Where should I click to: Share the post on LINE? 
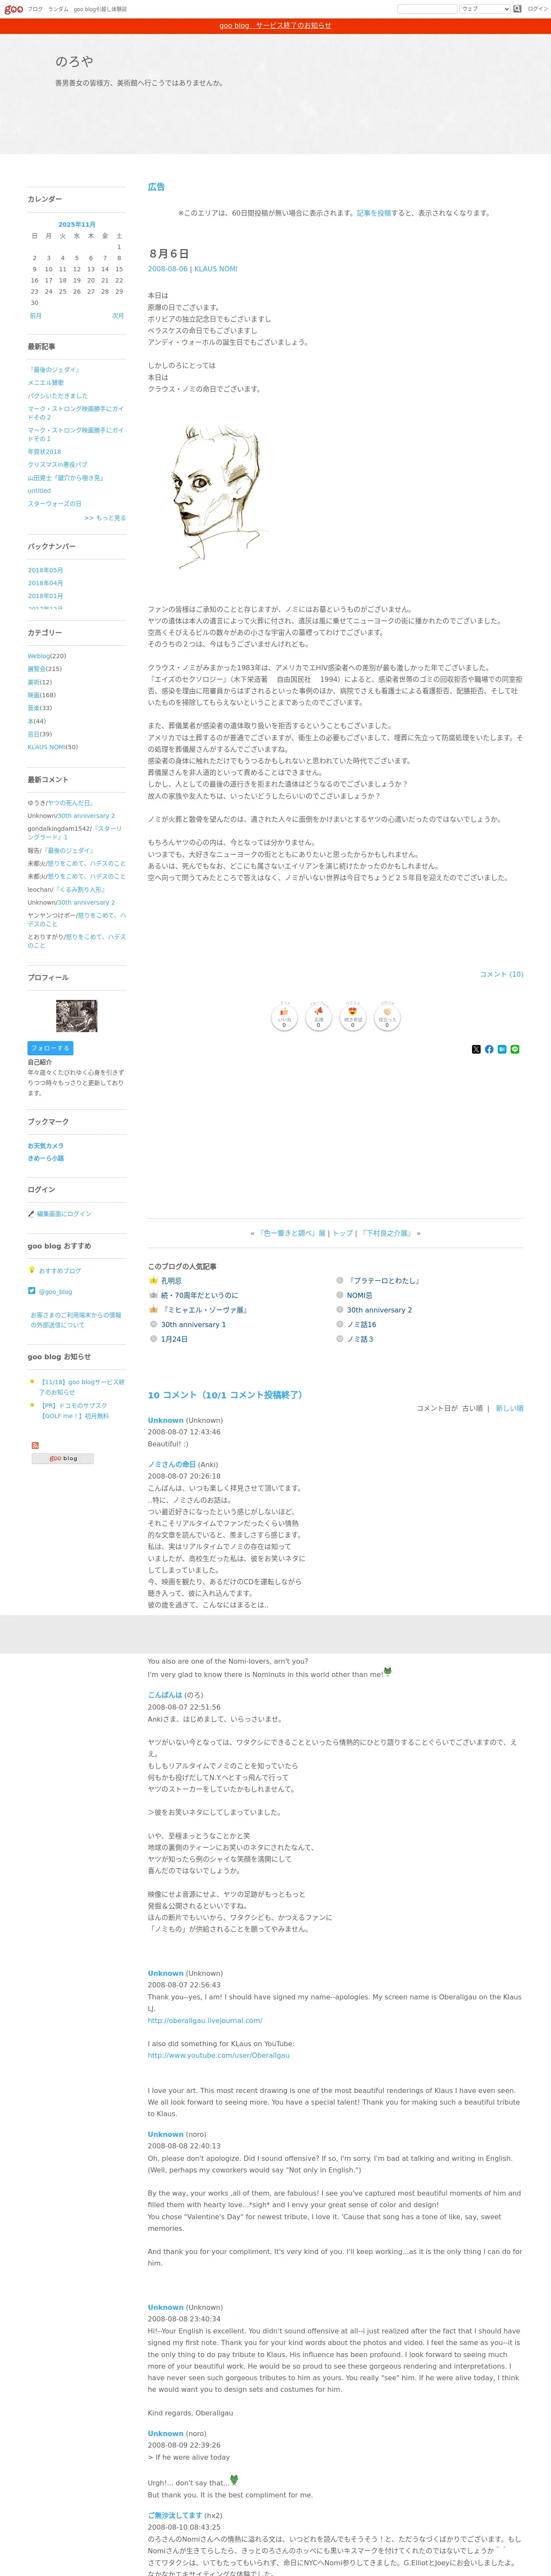[x=515, y=1049]
